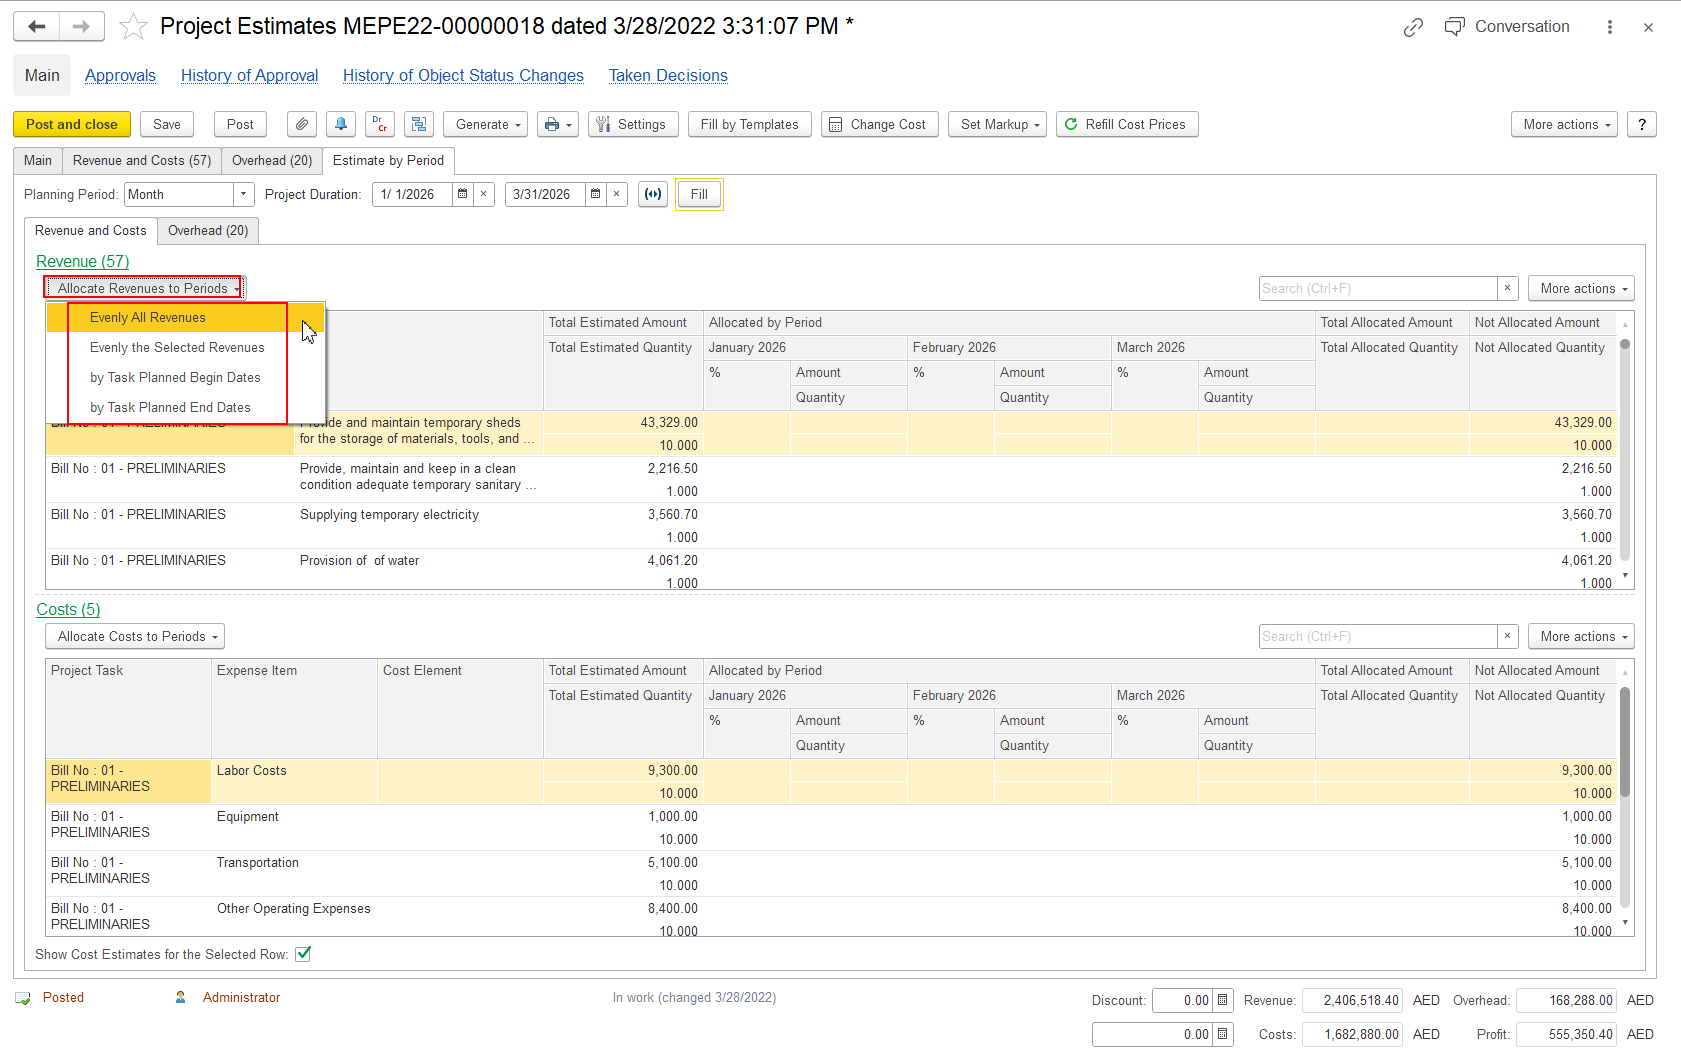Click the Change Cost button
This screenshot has height=1061, width=1681.
[880, 124]
